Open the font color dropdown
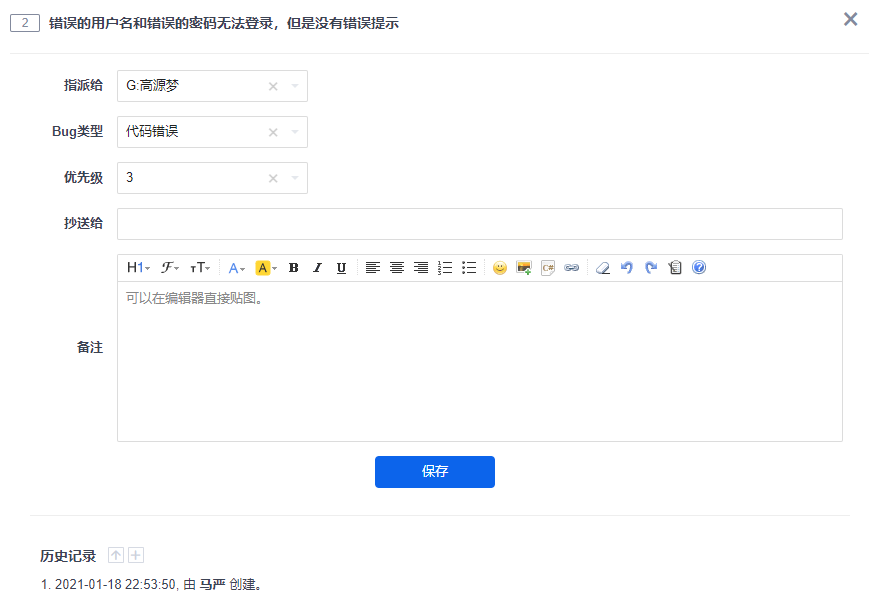 [x=236, y=267]
